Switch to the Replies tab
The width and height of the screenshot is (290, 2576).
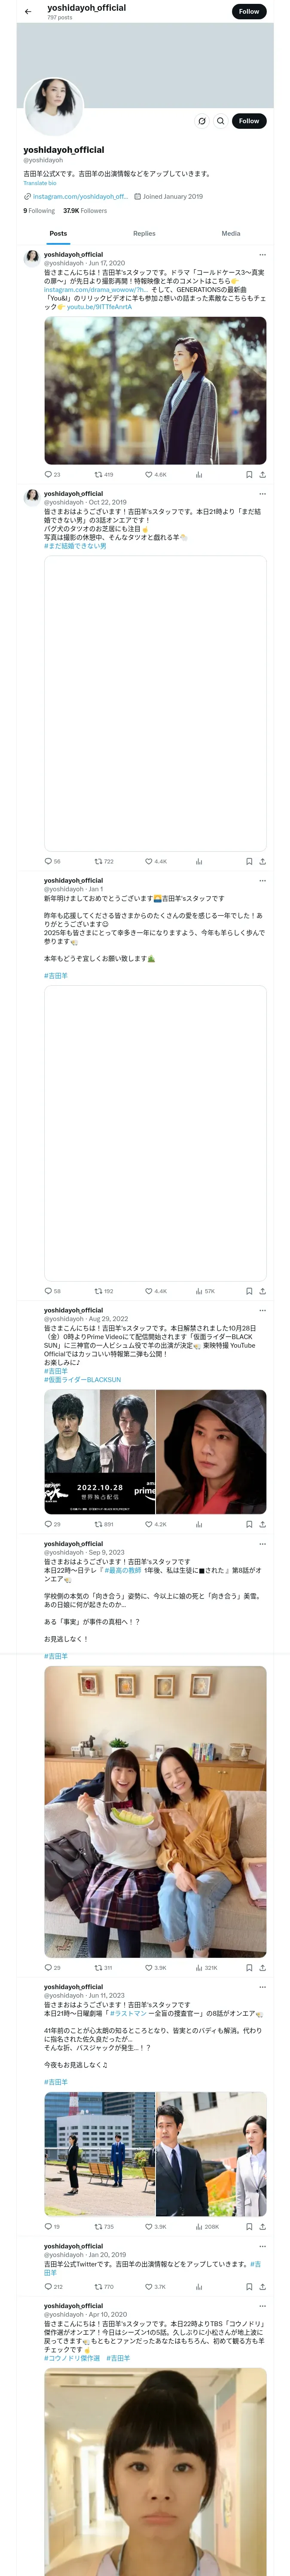(144, 233)
